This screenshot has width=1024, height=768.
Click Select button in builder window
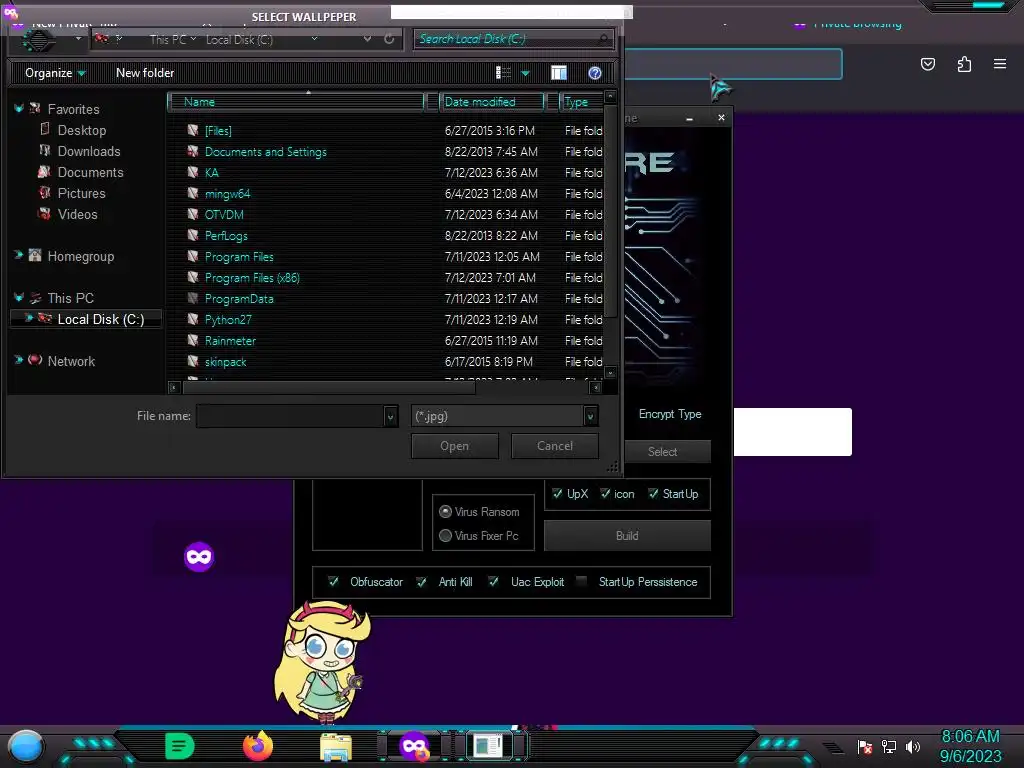pos(662,451)
